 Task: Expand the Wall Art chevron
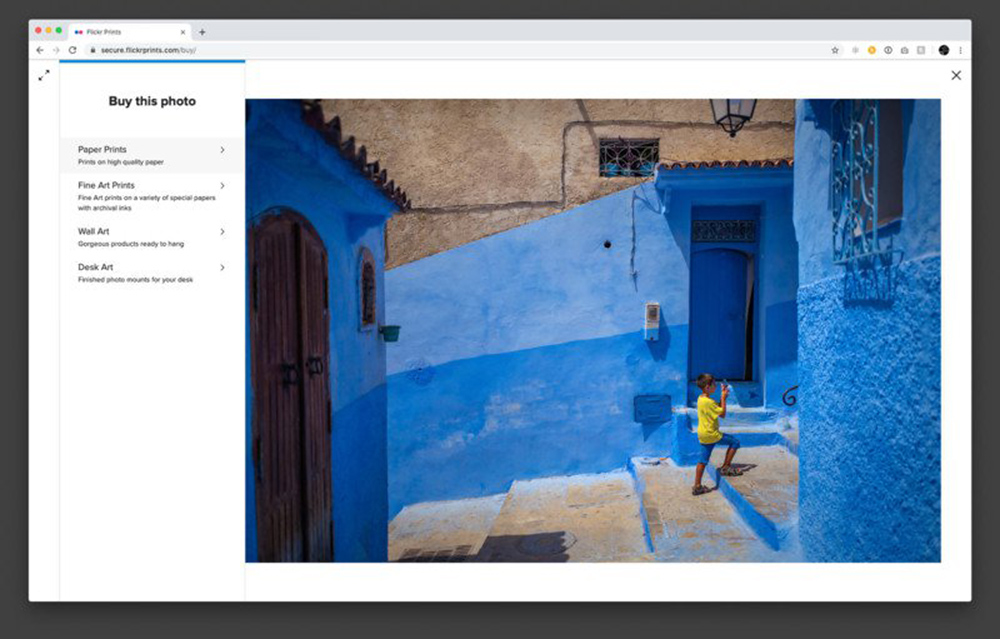point(222,232)
